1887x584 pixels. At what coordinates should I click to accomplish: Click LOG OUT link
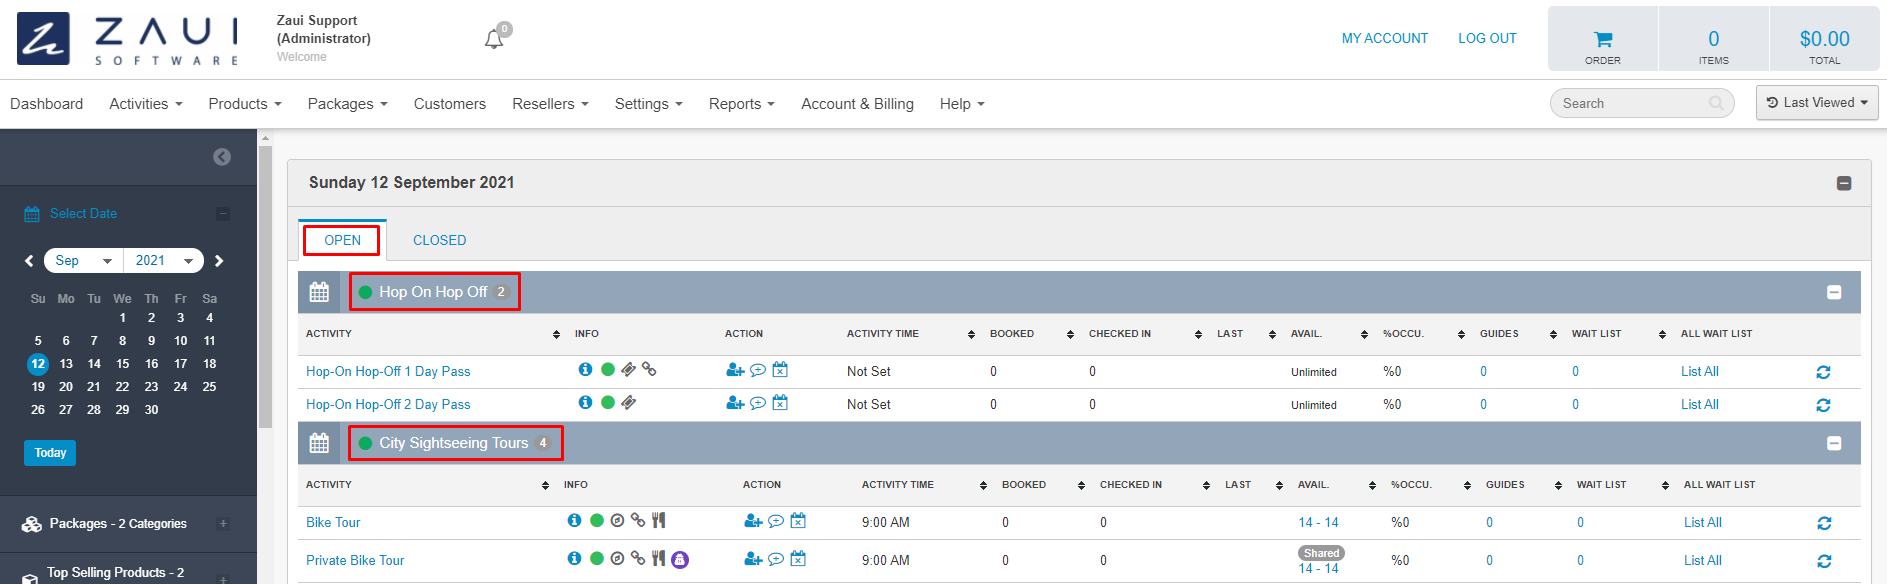click(x=1487, y=39)
